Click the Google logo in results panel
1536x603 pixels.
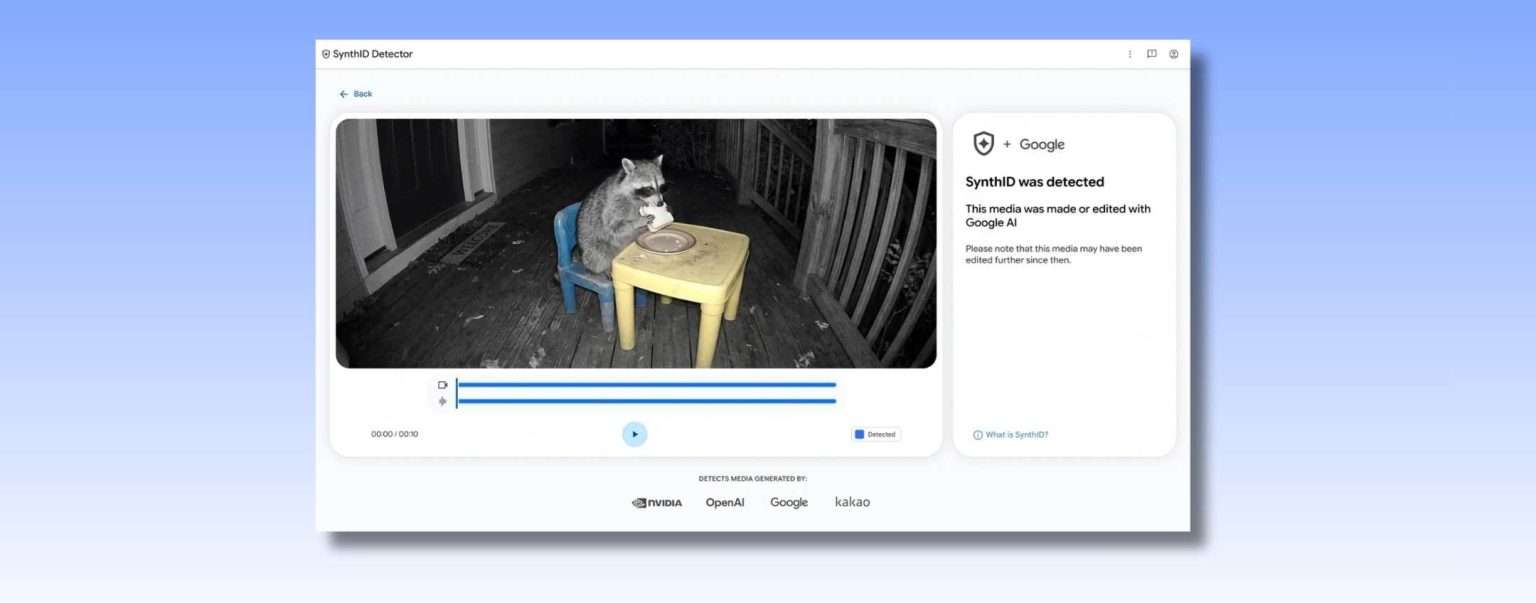click(1042, 144)
